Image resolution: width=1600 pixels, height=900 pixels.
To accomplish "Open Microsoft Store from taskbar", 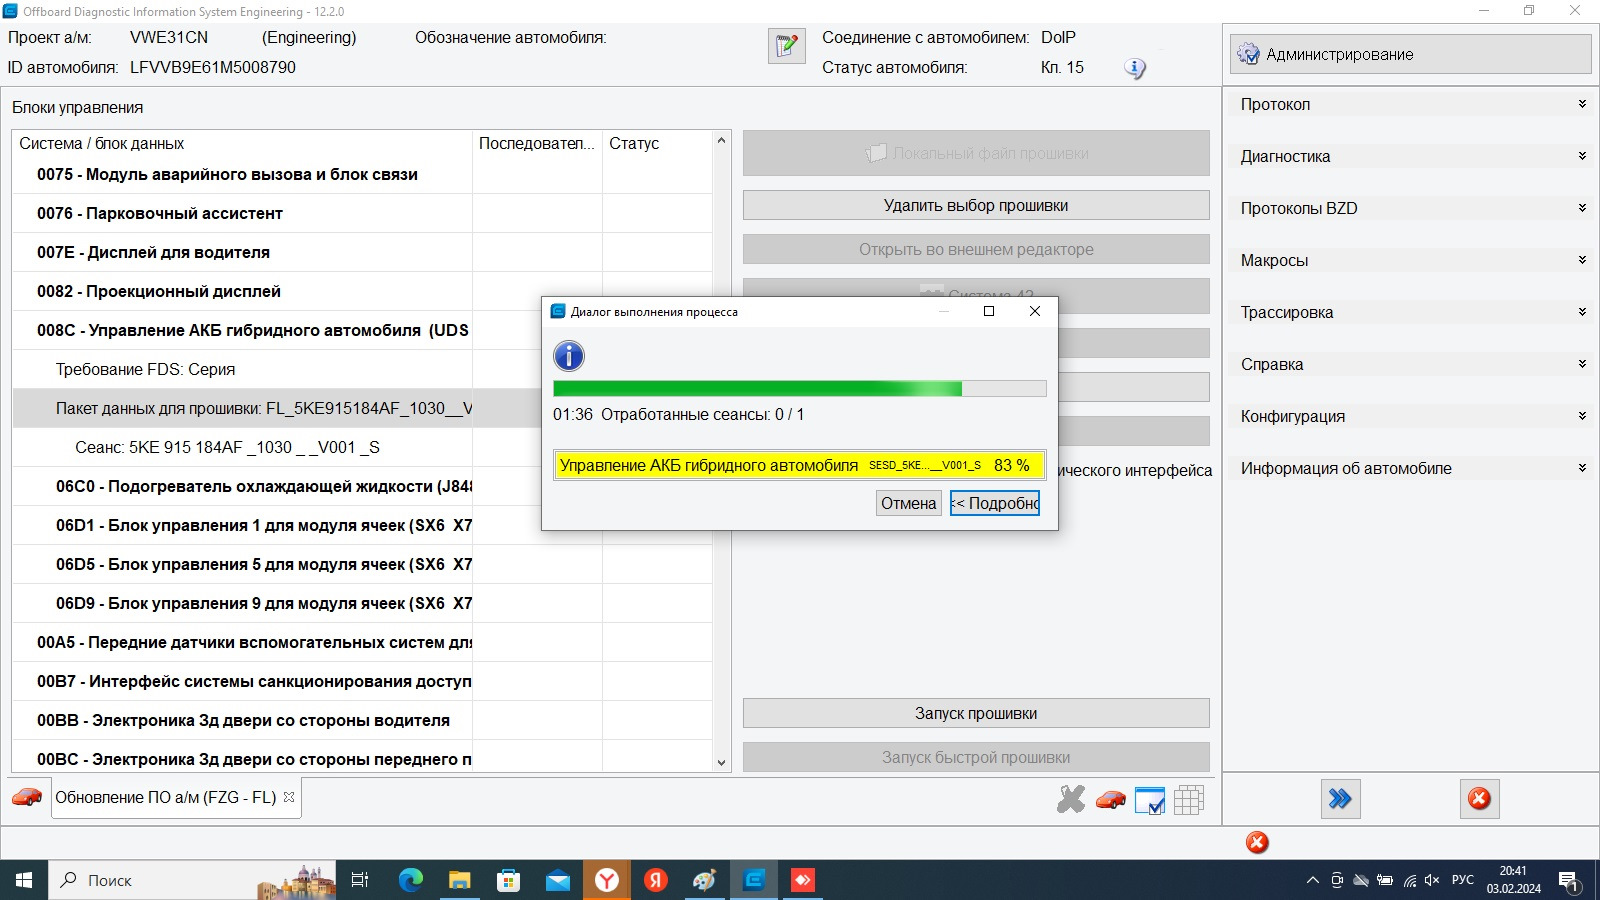I will click(508, 880).
